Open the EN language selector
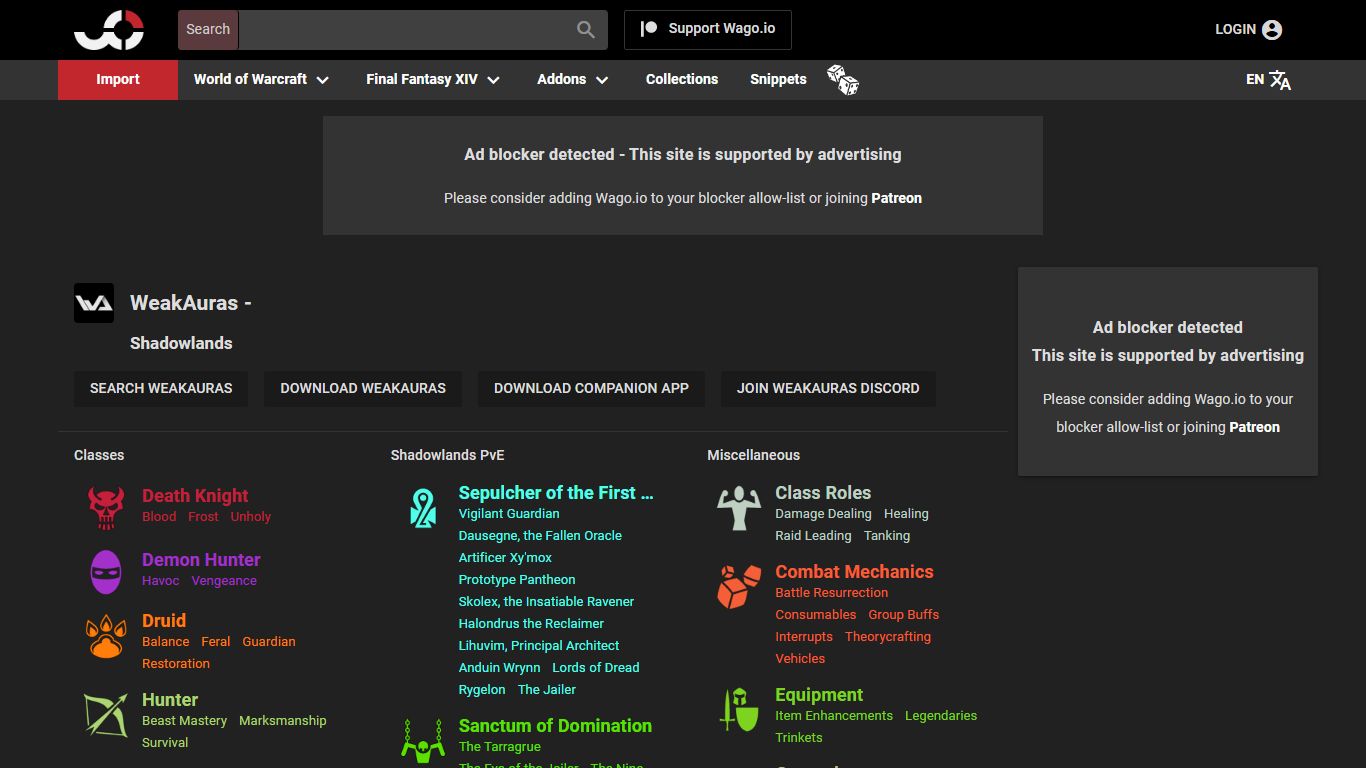The image size is (1366, 768). point(1268,80)
